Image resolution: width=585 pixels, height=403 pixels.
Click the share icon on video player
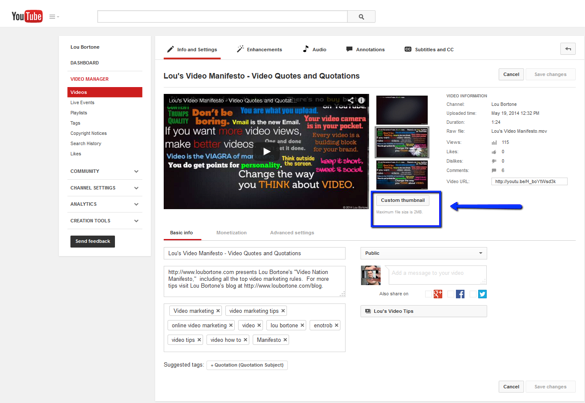350,100
